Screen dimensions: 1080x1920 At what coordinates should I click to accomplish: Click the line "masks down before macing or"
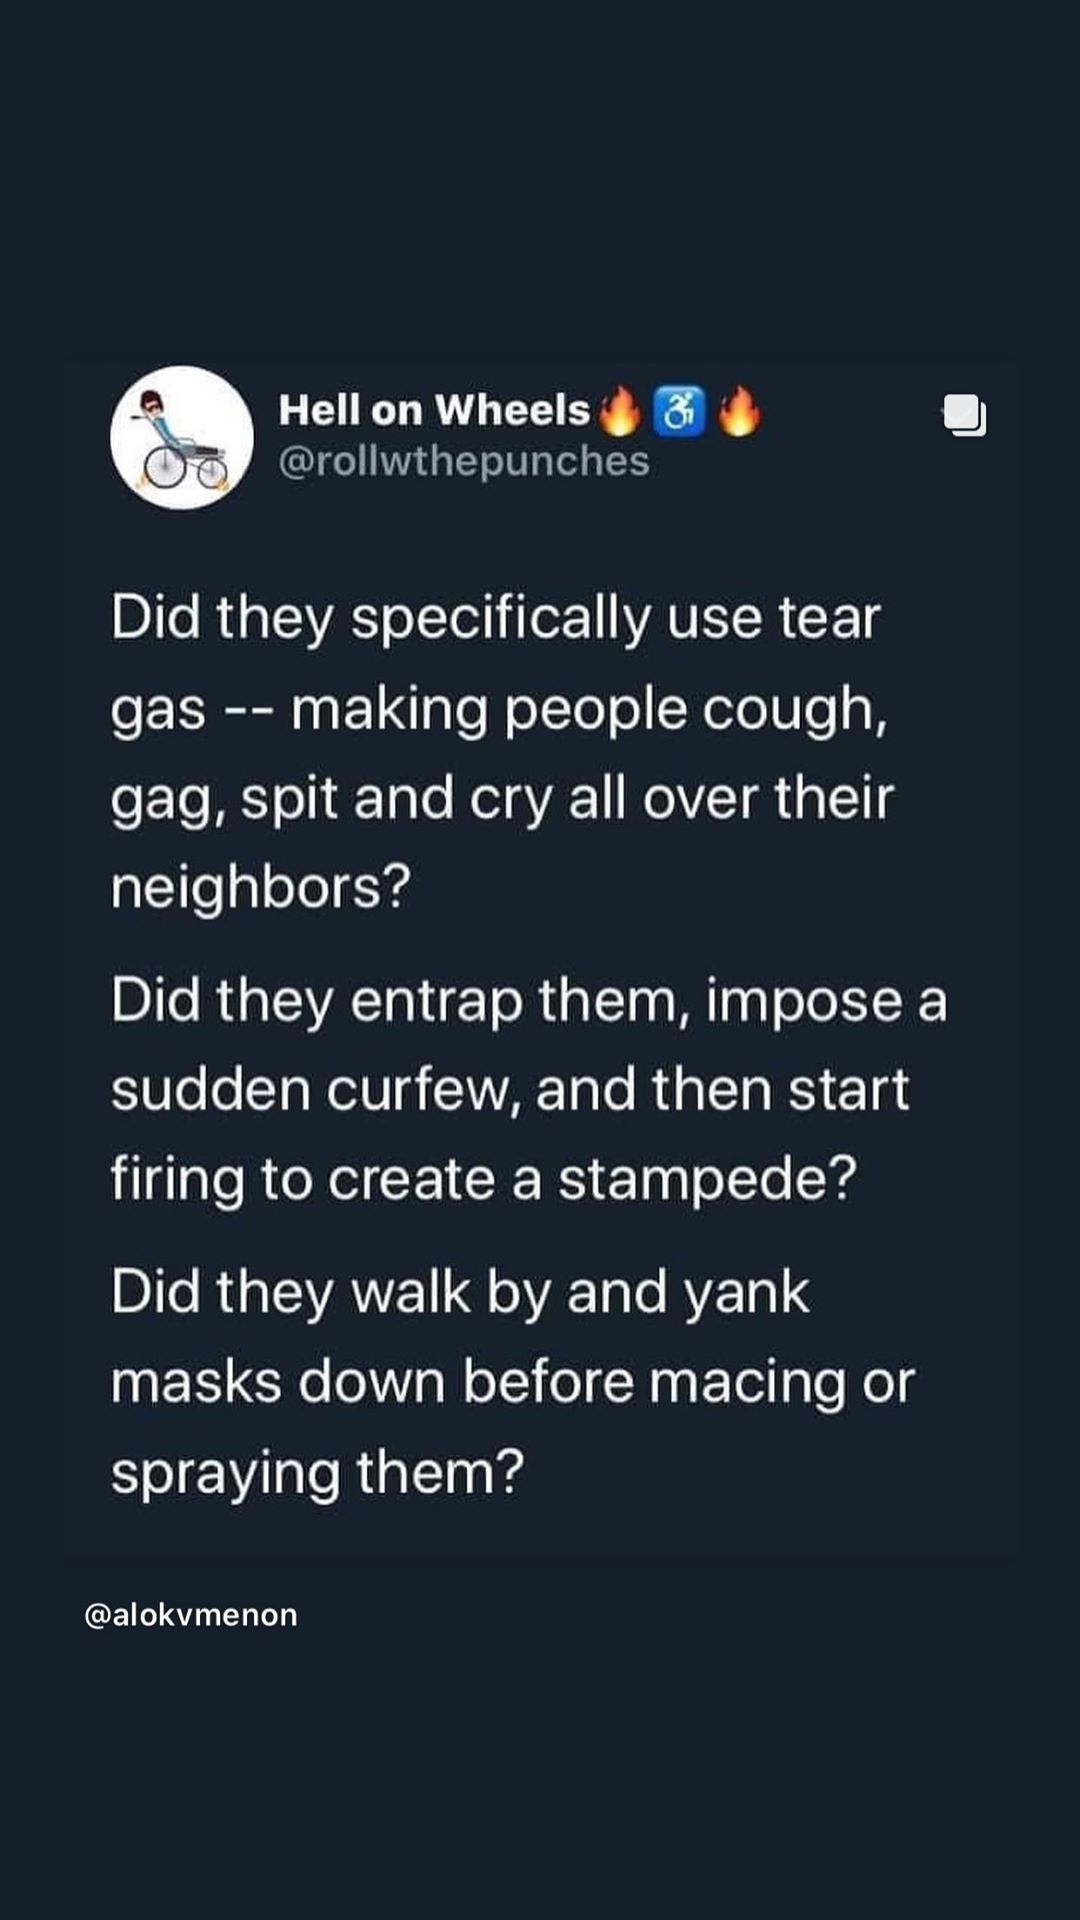(x=512, y=1382)
